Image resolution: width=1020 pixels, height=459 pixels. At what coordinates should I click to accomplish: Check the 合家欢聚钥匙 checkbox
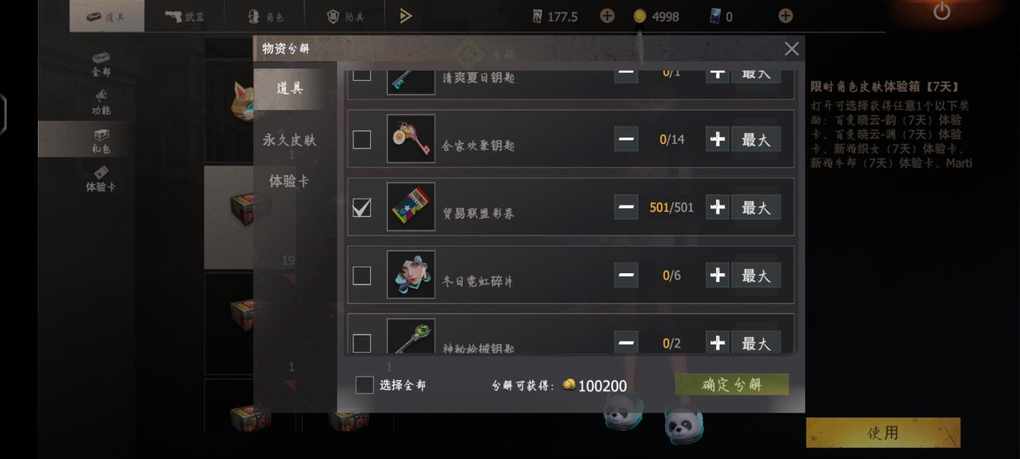pyautogui.click(x=362, y=139)
